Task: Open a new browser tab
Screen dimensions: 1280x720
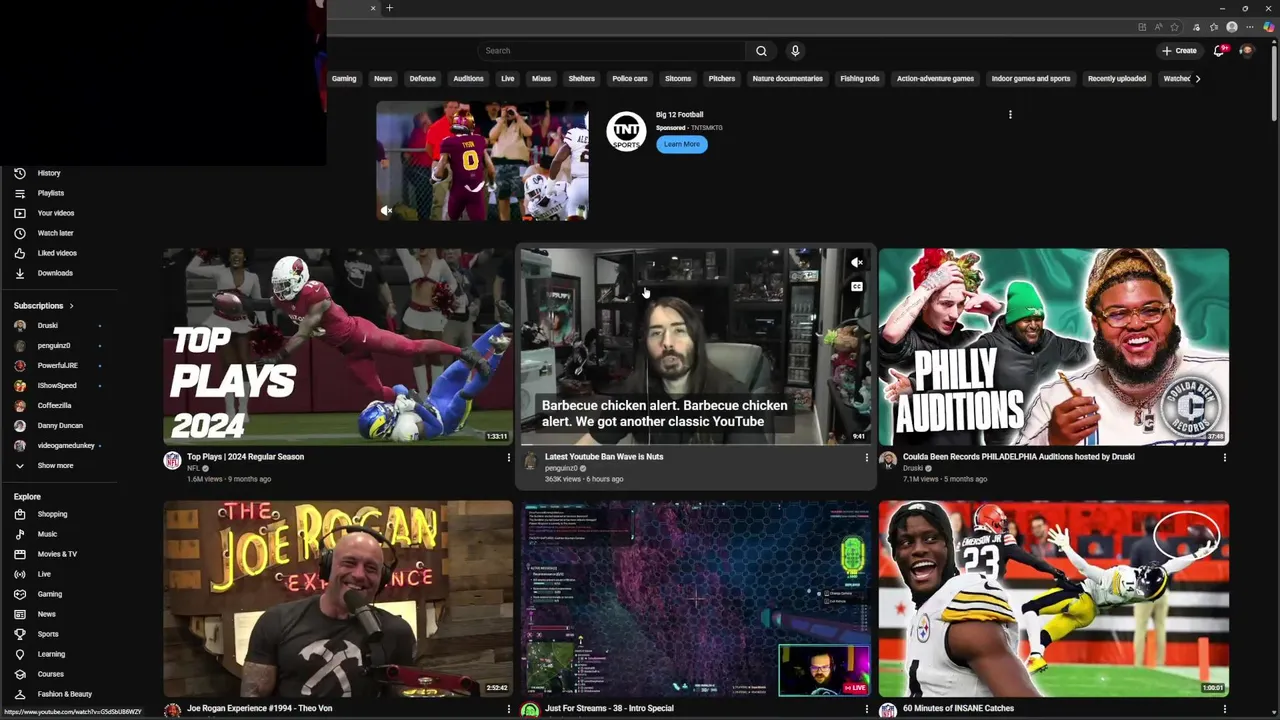Action: click(x=389, y=8)
